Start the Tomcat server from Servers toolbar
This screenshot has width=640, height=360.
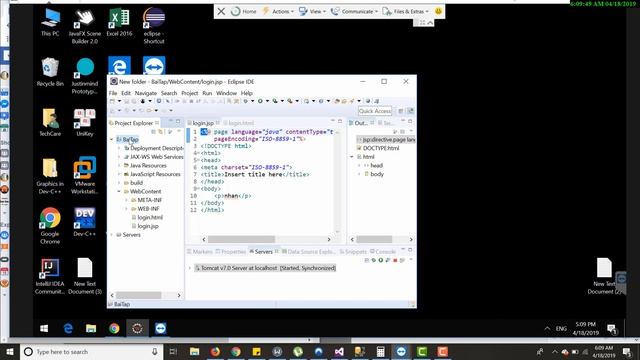coord(380,260)
